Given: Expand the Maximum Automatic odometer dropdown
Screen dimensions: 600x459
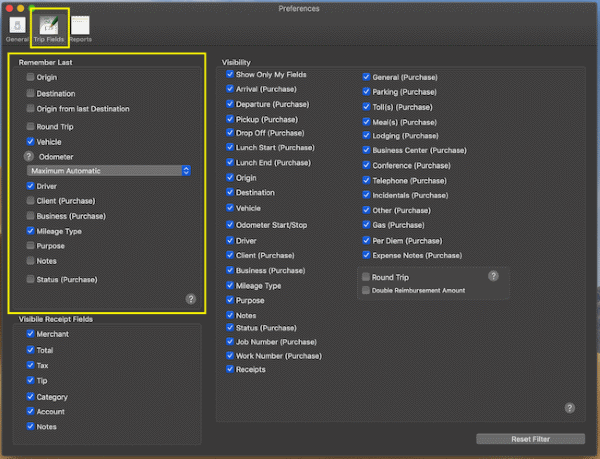Looking at the screenshot, I should (x=109, y=171).
